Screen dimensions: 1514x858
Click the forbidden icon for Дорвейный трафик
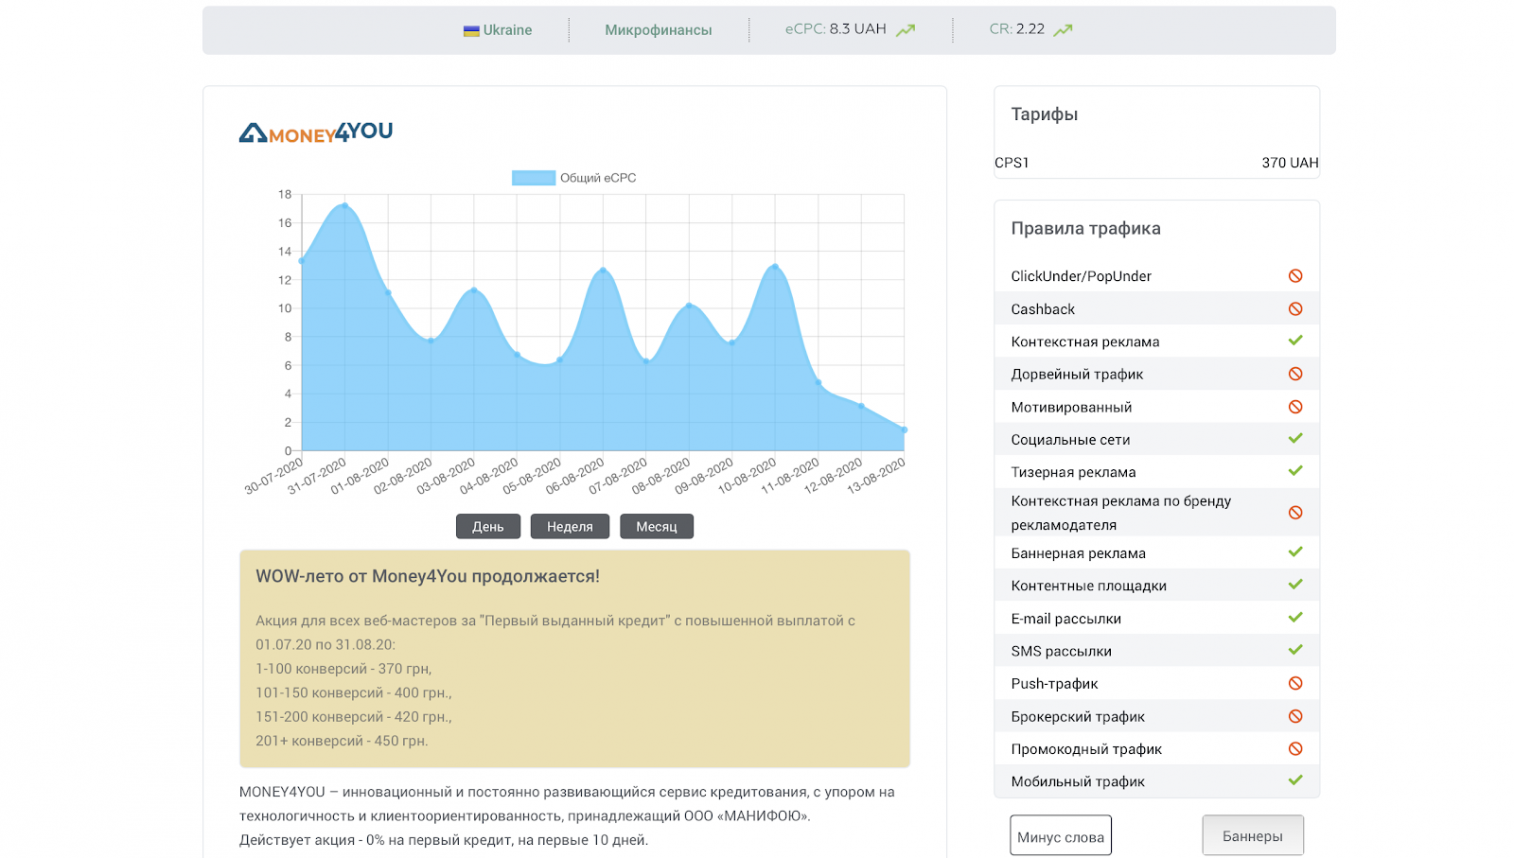tap(1295, 374)
